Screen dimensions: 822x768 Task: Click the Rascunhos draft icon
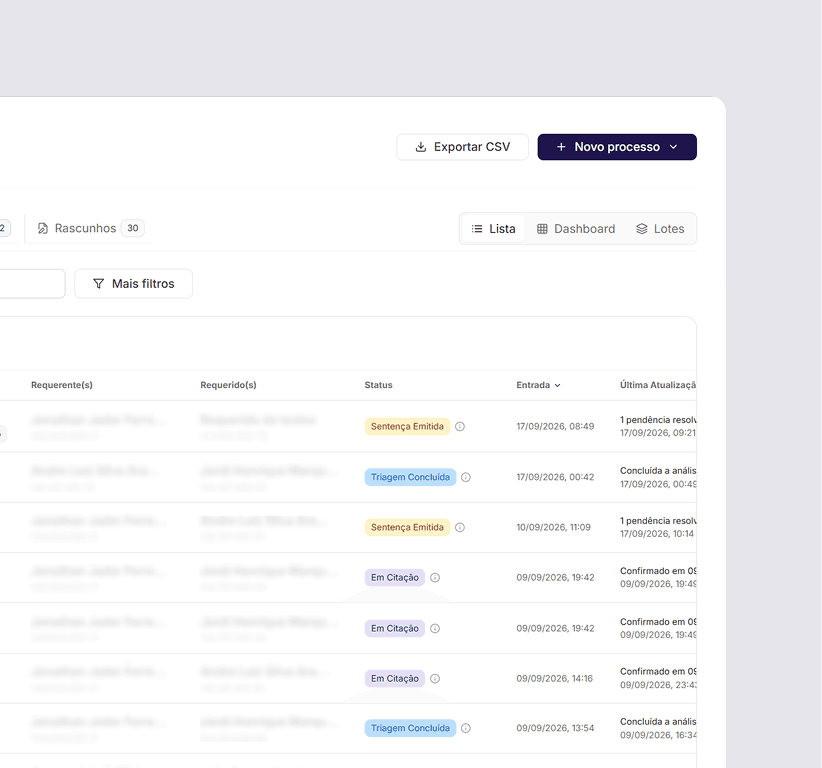[43, 229]
